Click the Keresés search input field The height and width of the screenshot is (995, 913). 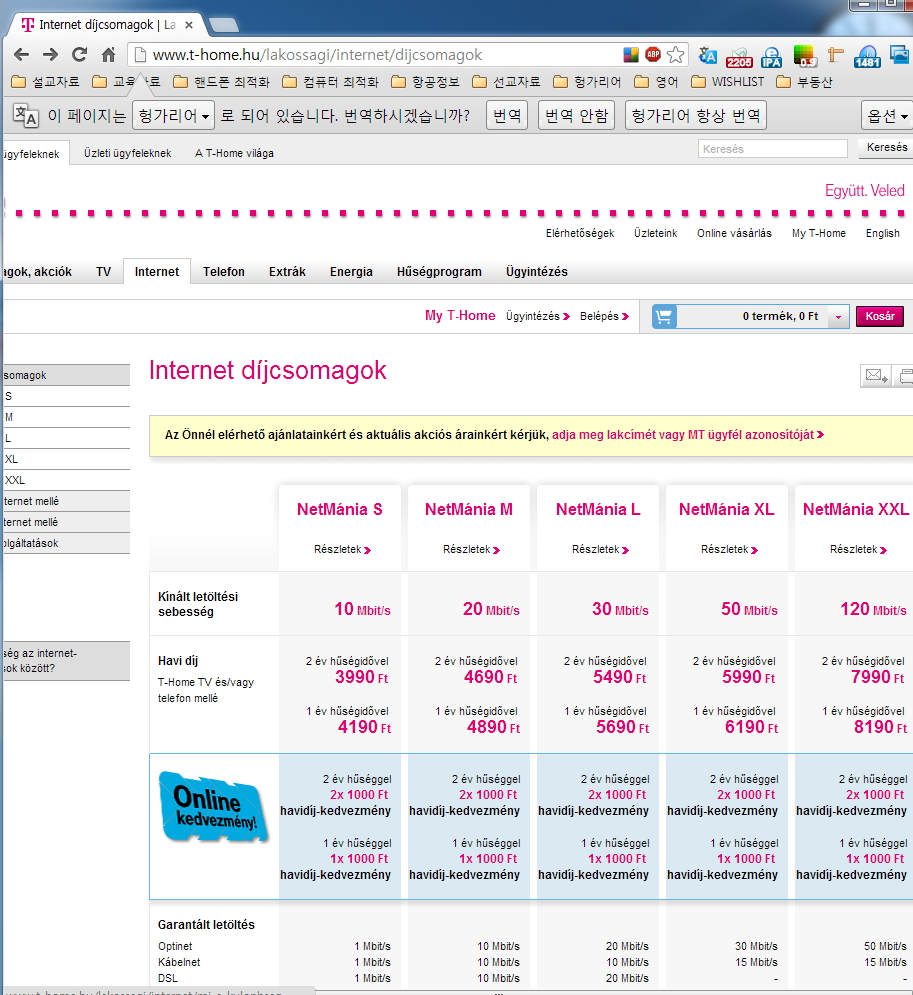(x=772, y=148)
